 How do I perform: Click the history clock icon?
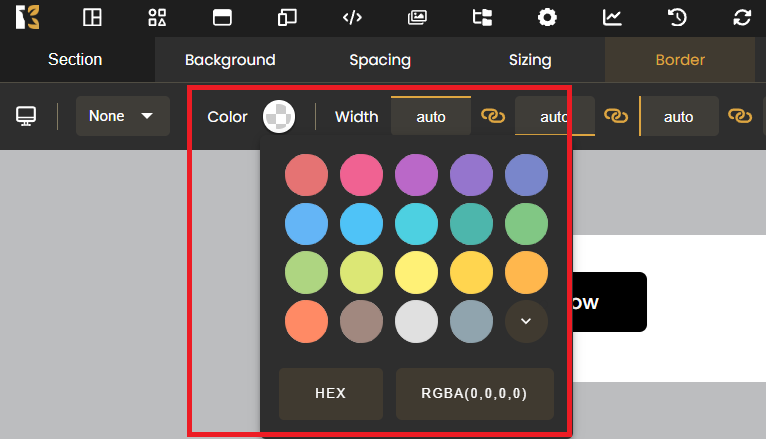(x=677, y=17)
